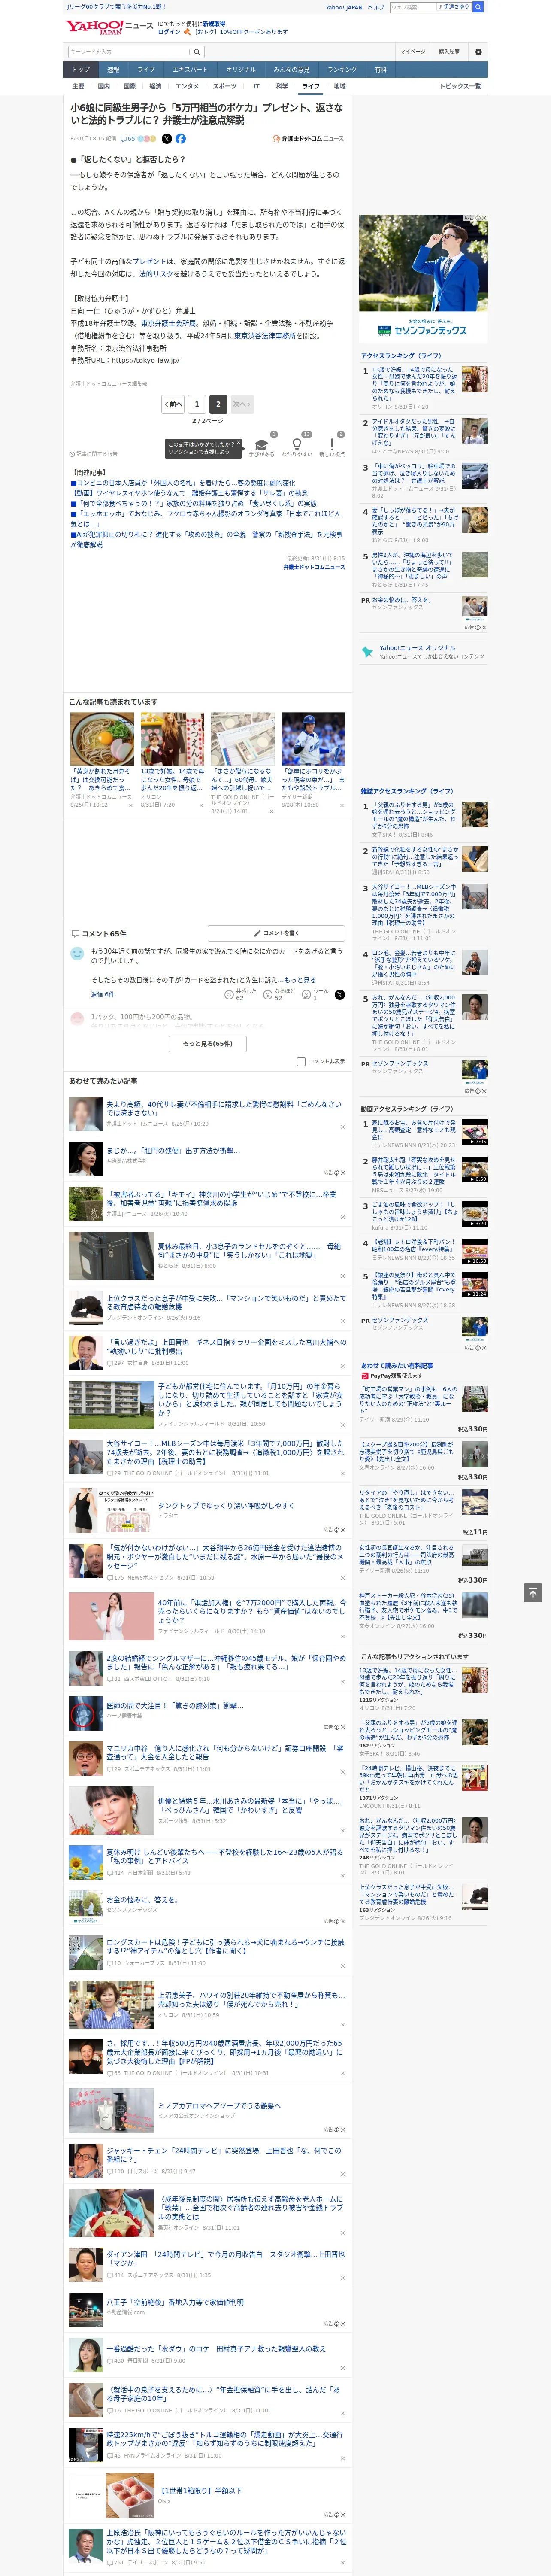551x2576 pixels.
Task: Open the みんなの意見 navigation tab
Action: tap(291, 70)
